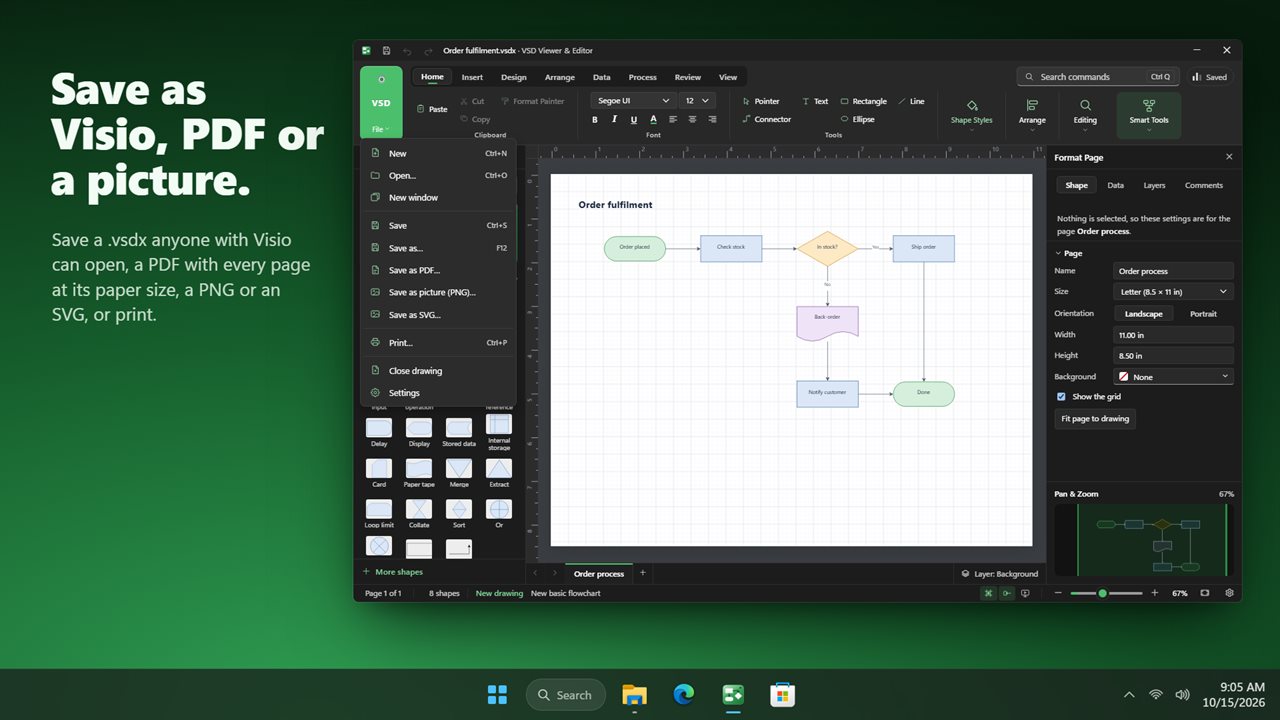Click the Paste button
The image size is (1280, 720).
pos(432,109)
